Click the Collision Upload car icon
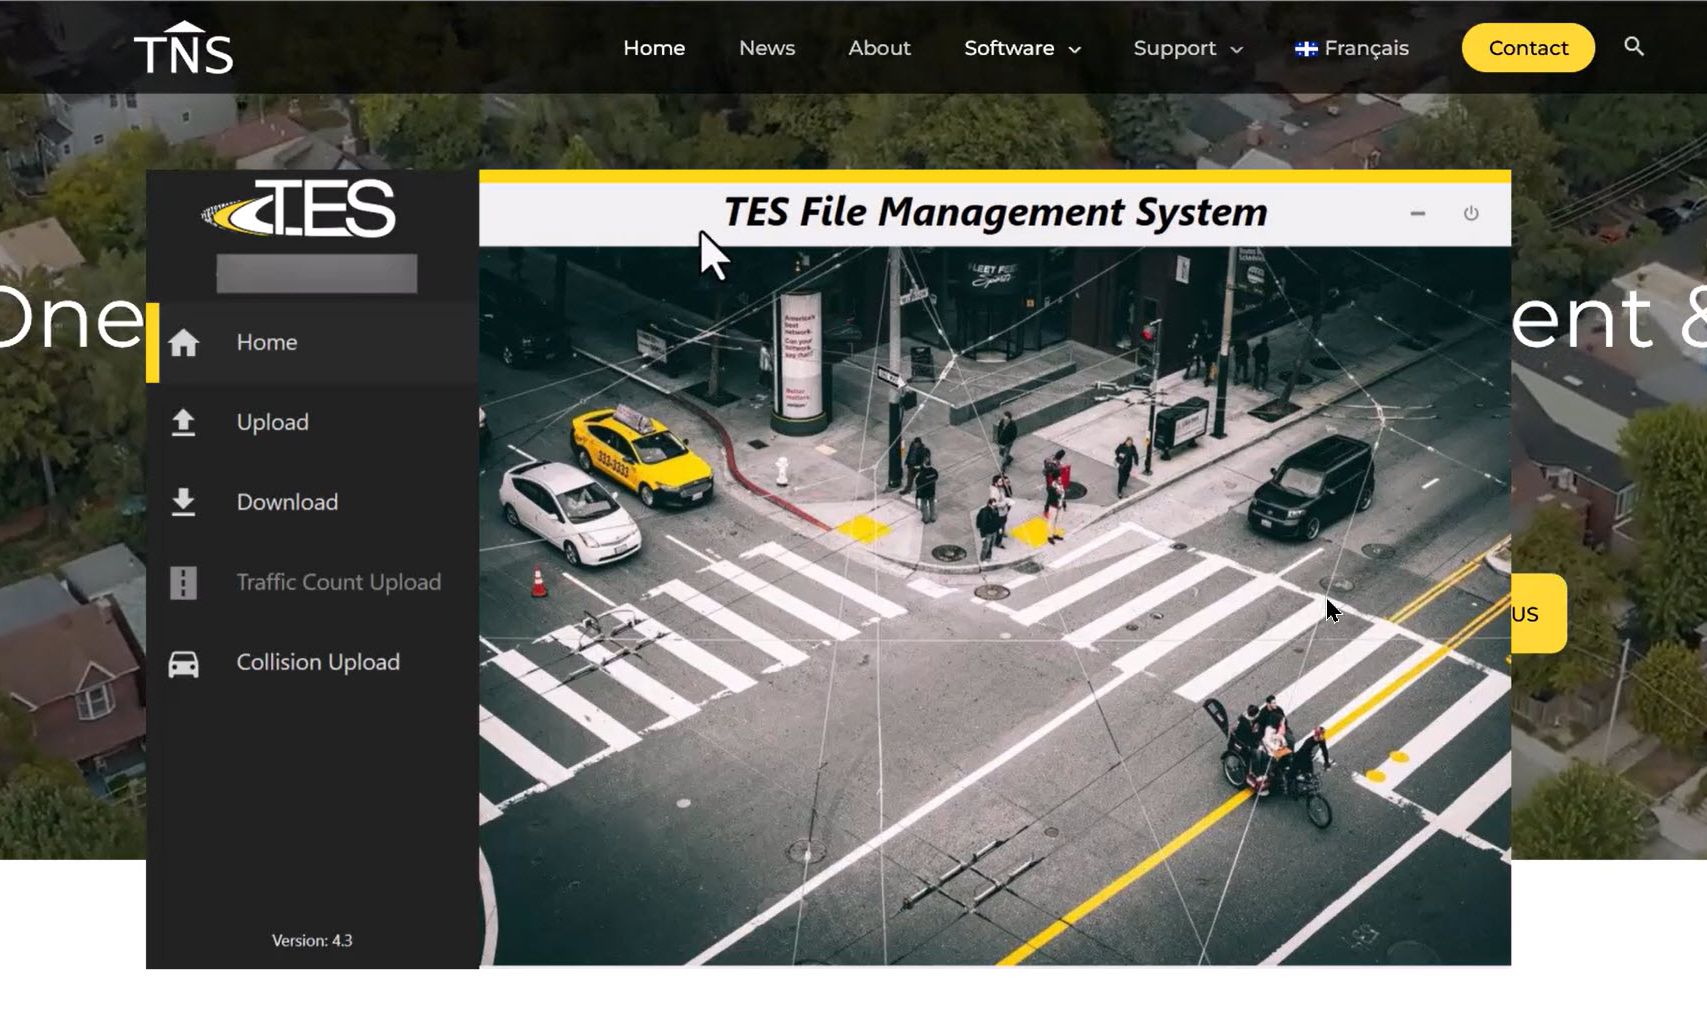 point(183,663)
